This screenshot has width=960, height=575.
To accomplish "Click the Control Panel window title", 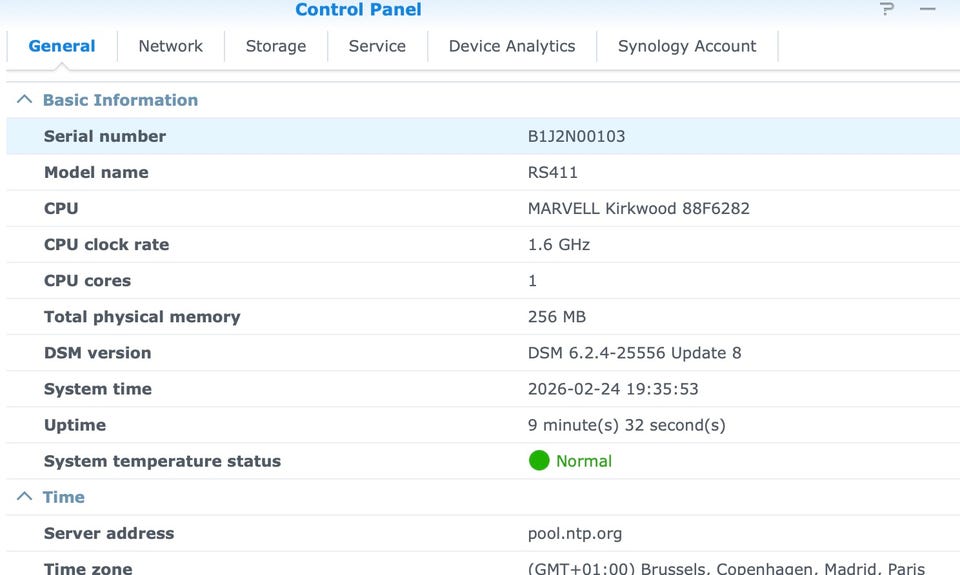I will point(358,10).
